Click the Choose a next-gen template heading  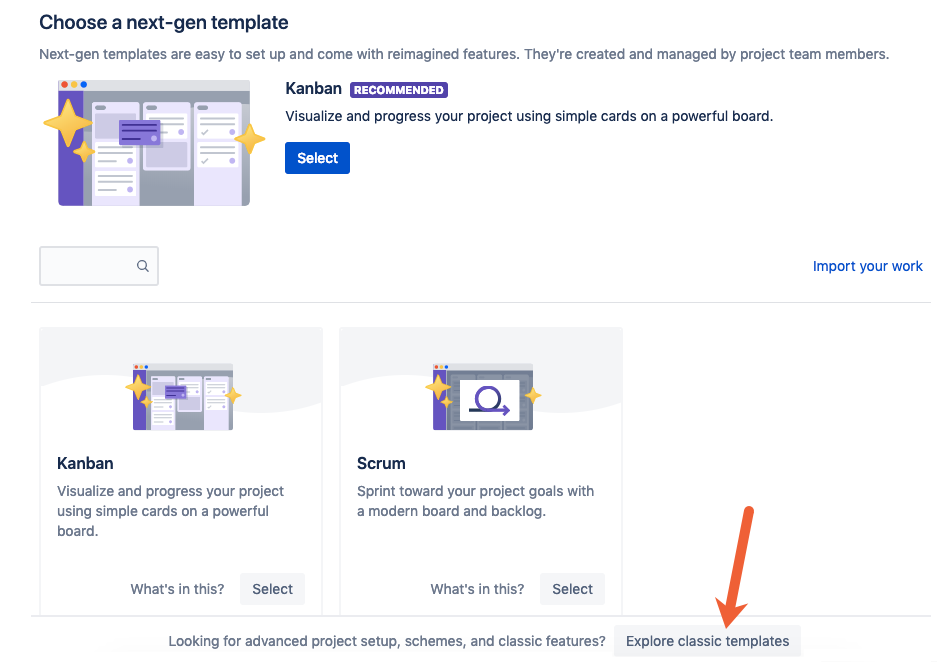point(162,22)
